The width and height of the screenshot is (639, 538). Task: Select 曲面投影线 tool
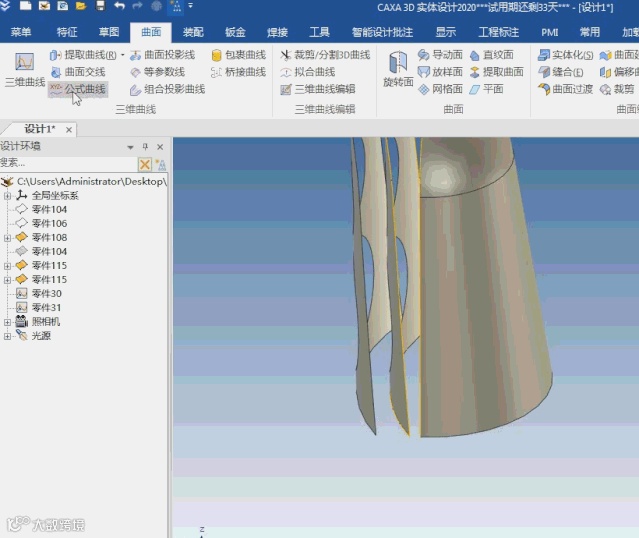[x=163, y=55]
